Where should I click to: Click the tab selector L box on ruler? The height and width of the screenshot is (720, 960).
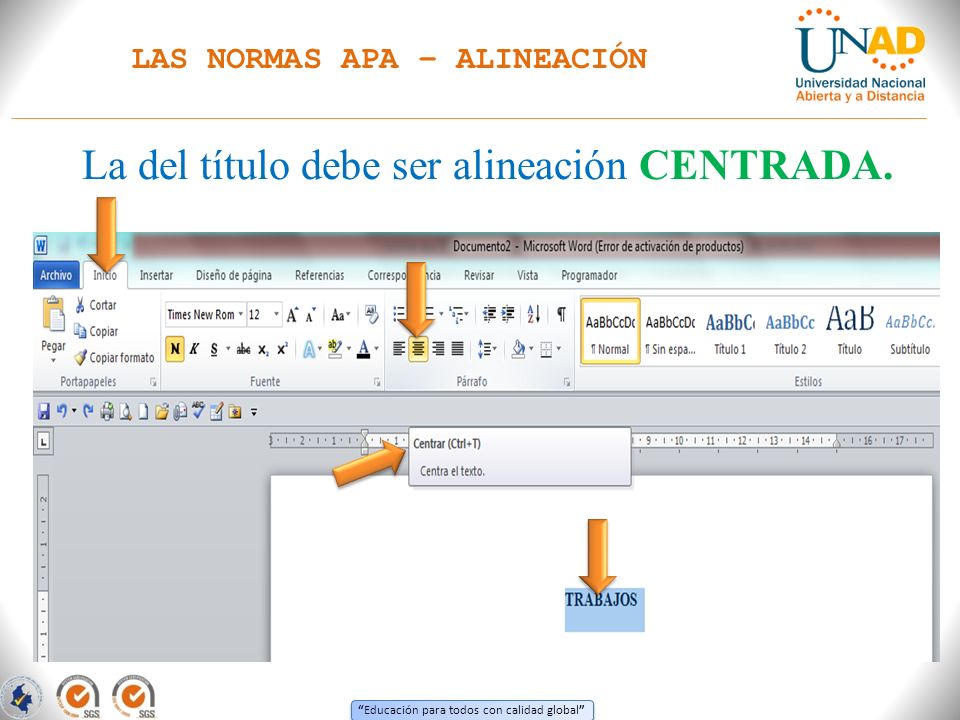click(x=43, y=441)
